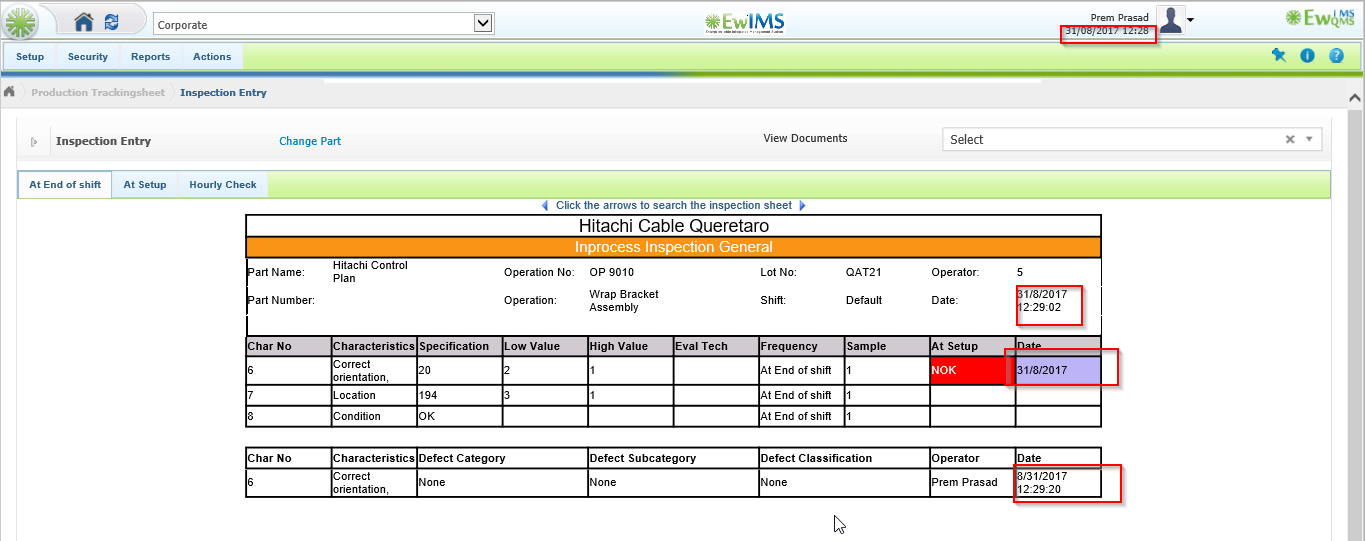Click the Defect Classification column header
The width and height of the screenshot is (1365, 541).
[x=844, y=458]
